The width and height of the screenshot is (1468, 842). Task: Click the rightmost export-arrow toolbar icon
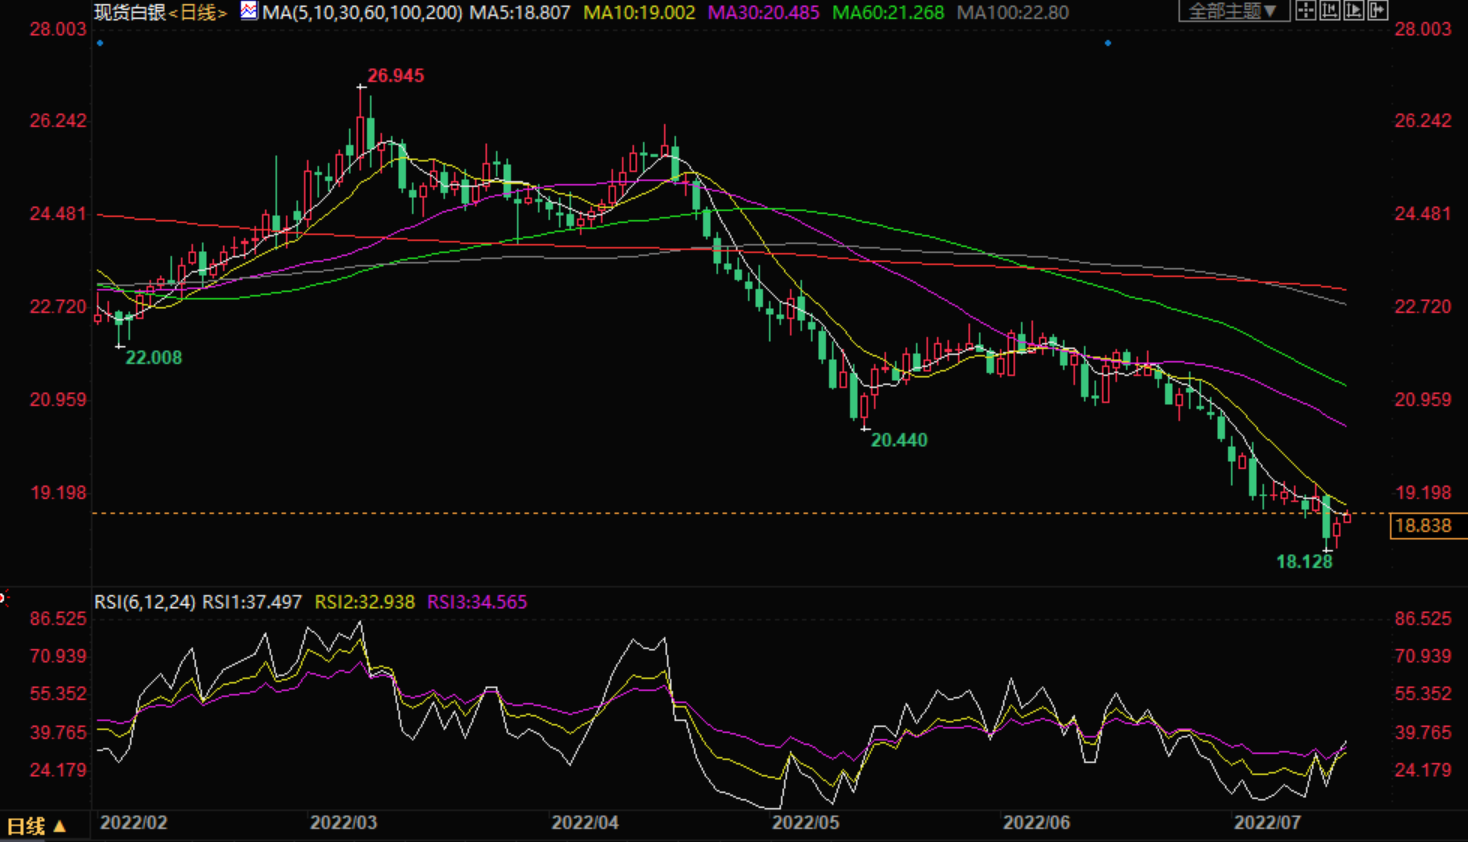pyautogui.click(x=1378, y=11)
